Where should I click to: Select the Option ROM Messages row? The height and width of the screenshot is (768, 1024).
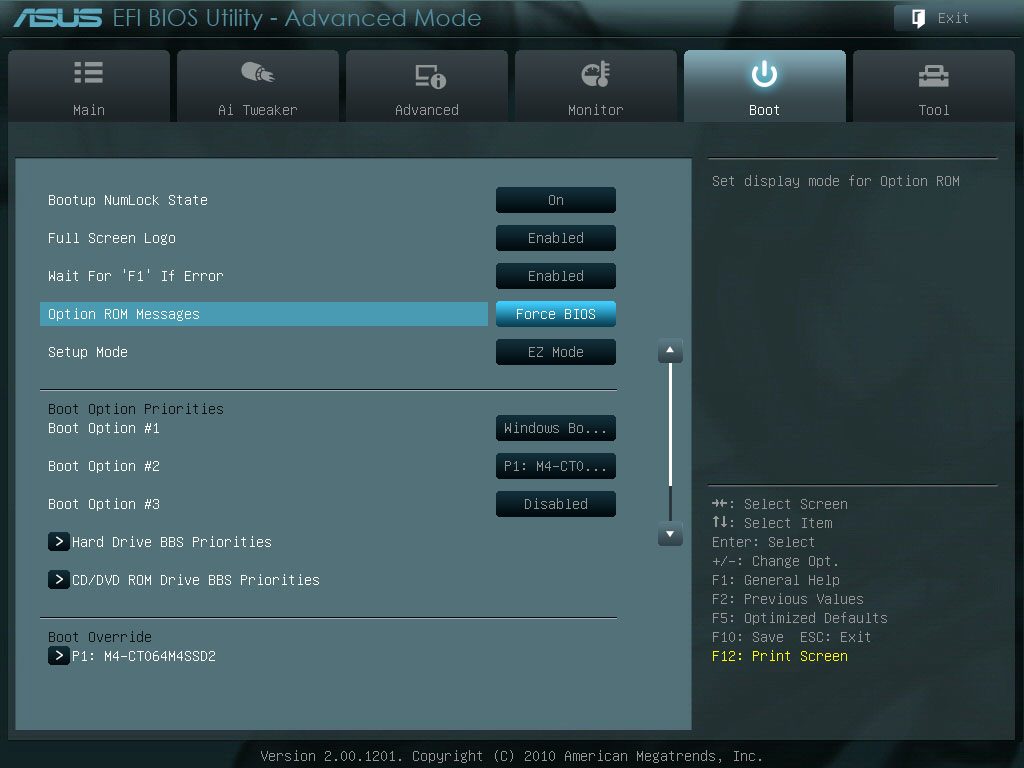264,313
